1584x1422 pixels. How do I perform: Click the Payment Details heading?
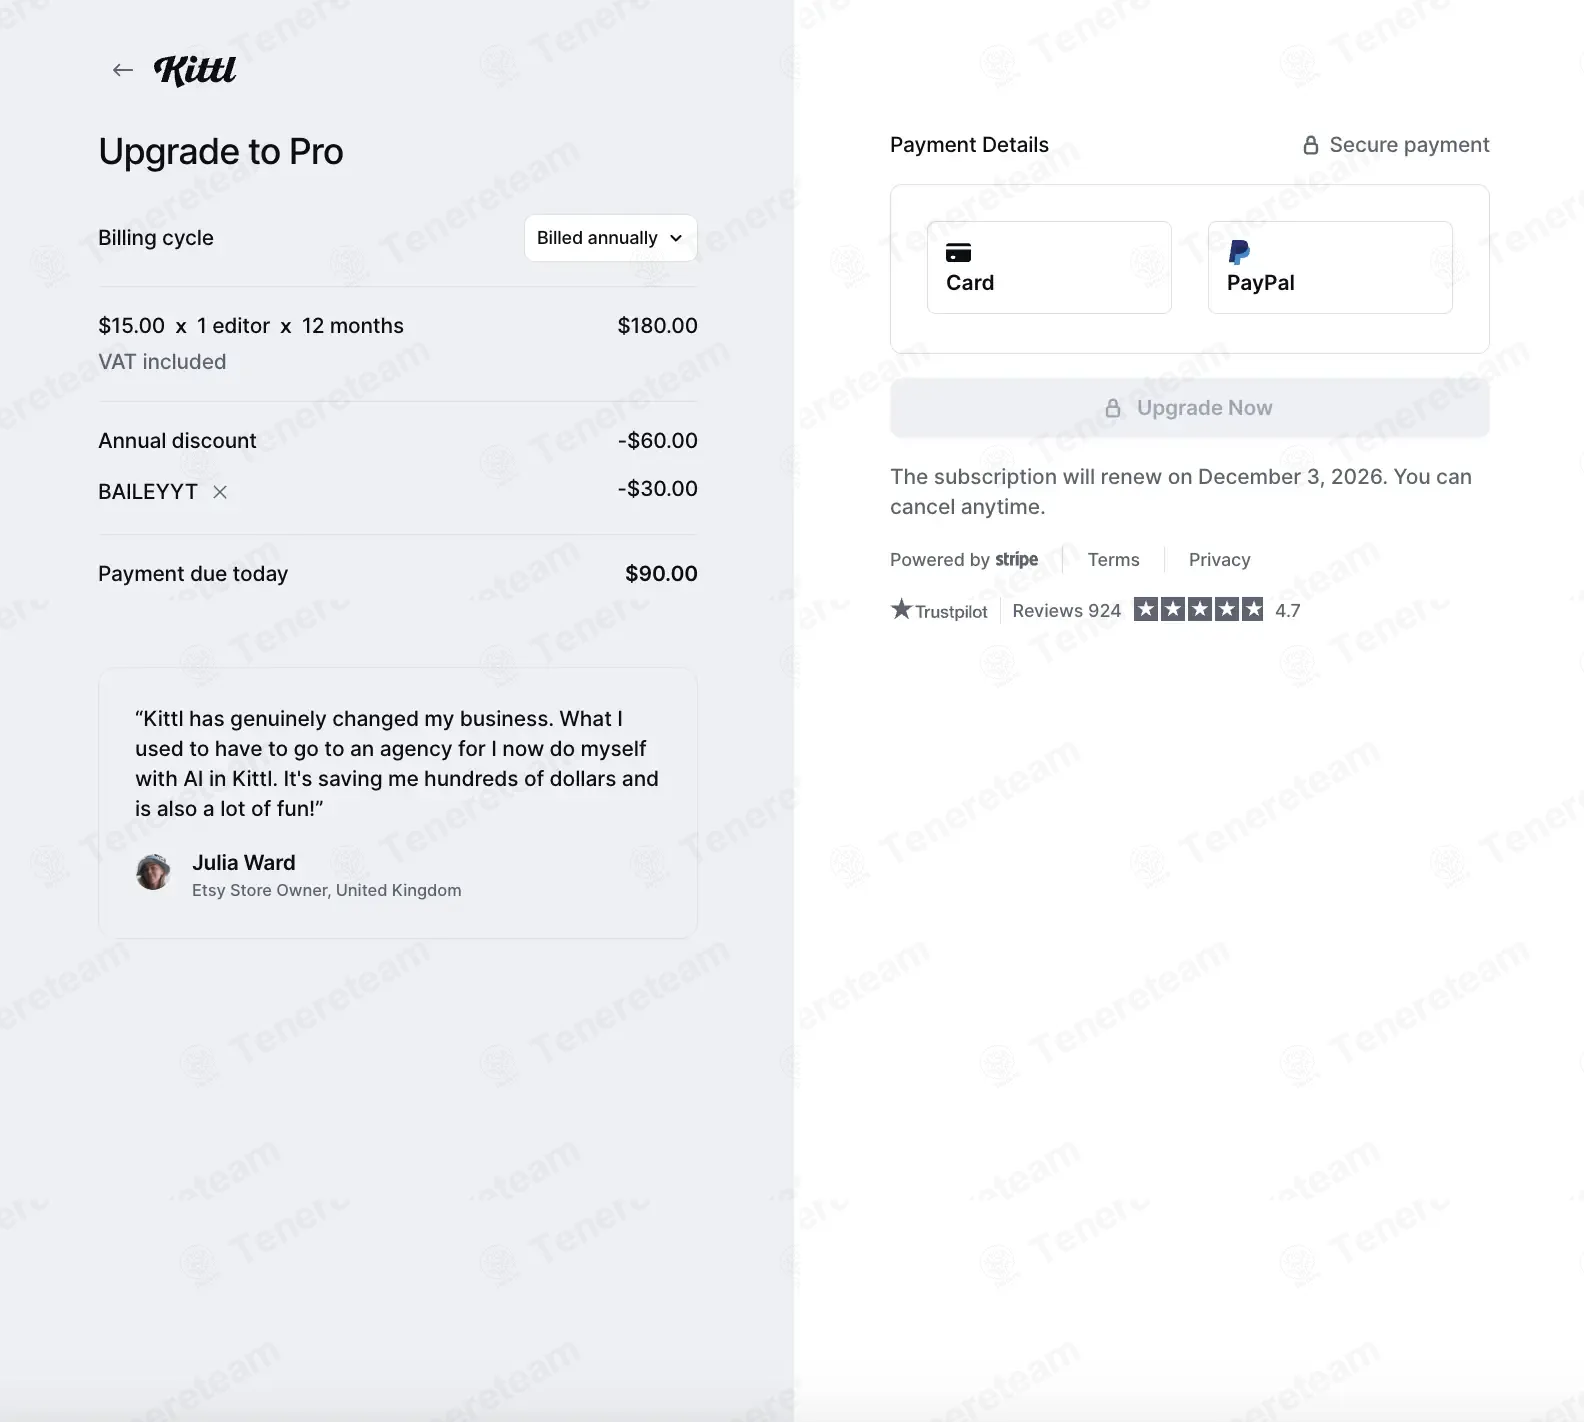click(x=969, y=145)
